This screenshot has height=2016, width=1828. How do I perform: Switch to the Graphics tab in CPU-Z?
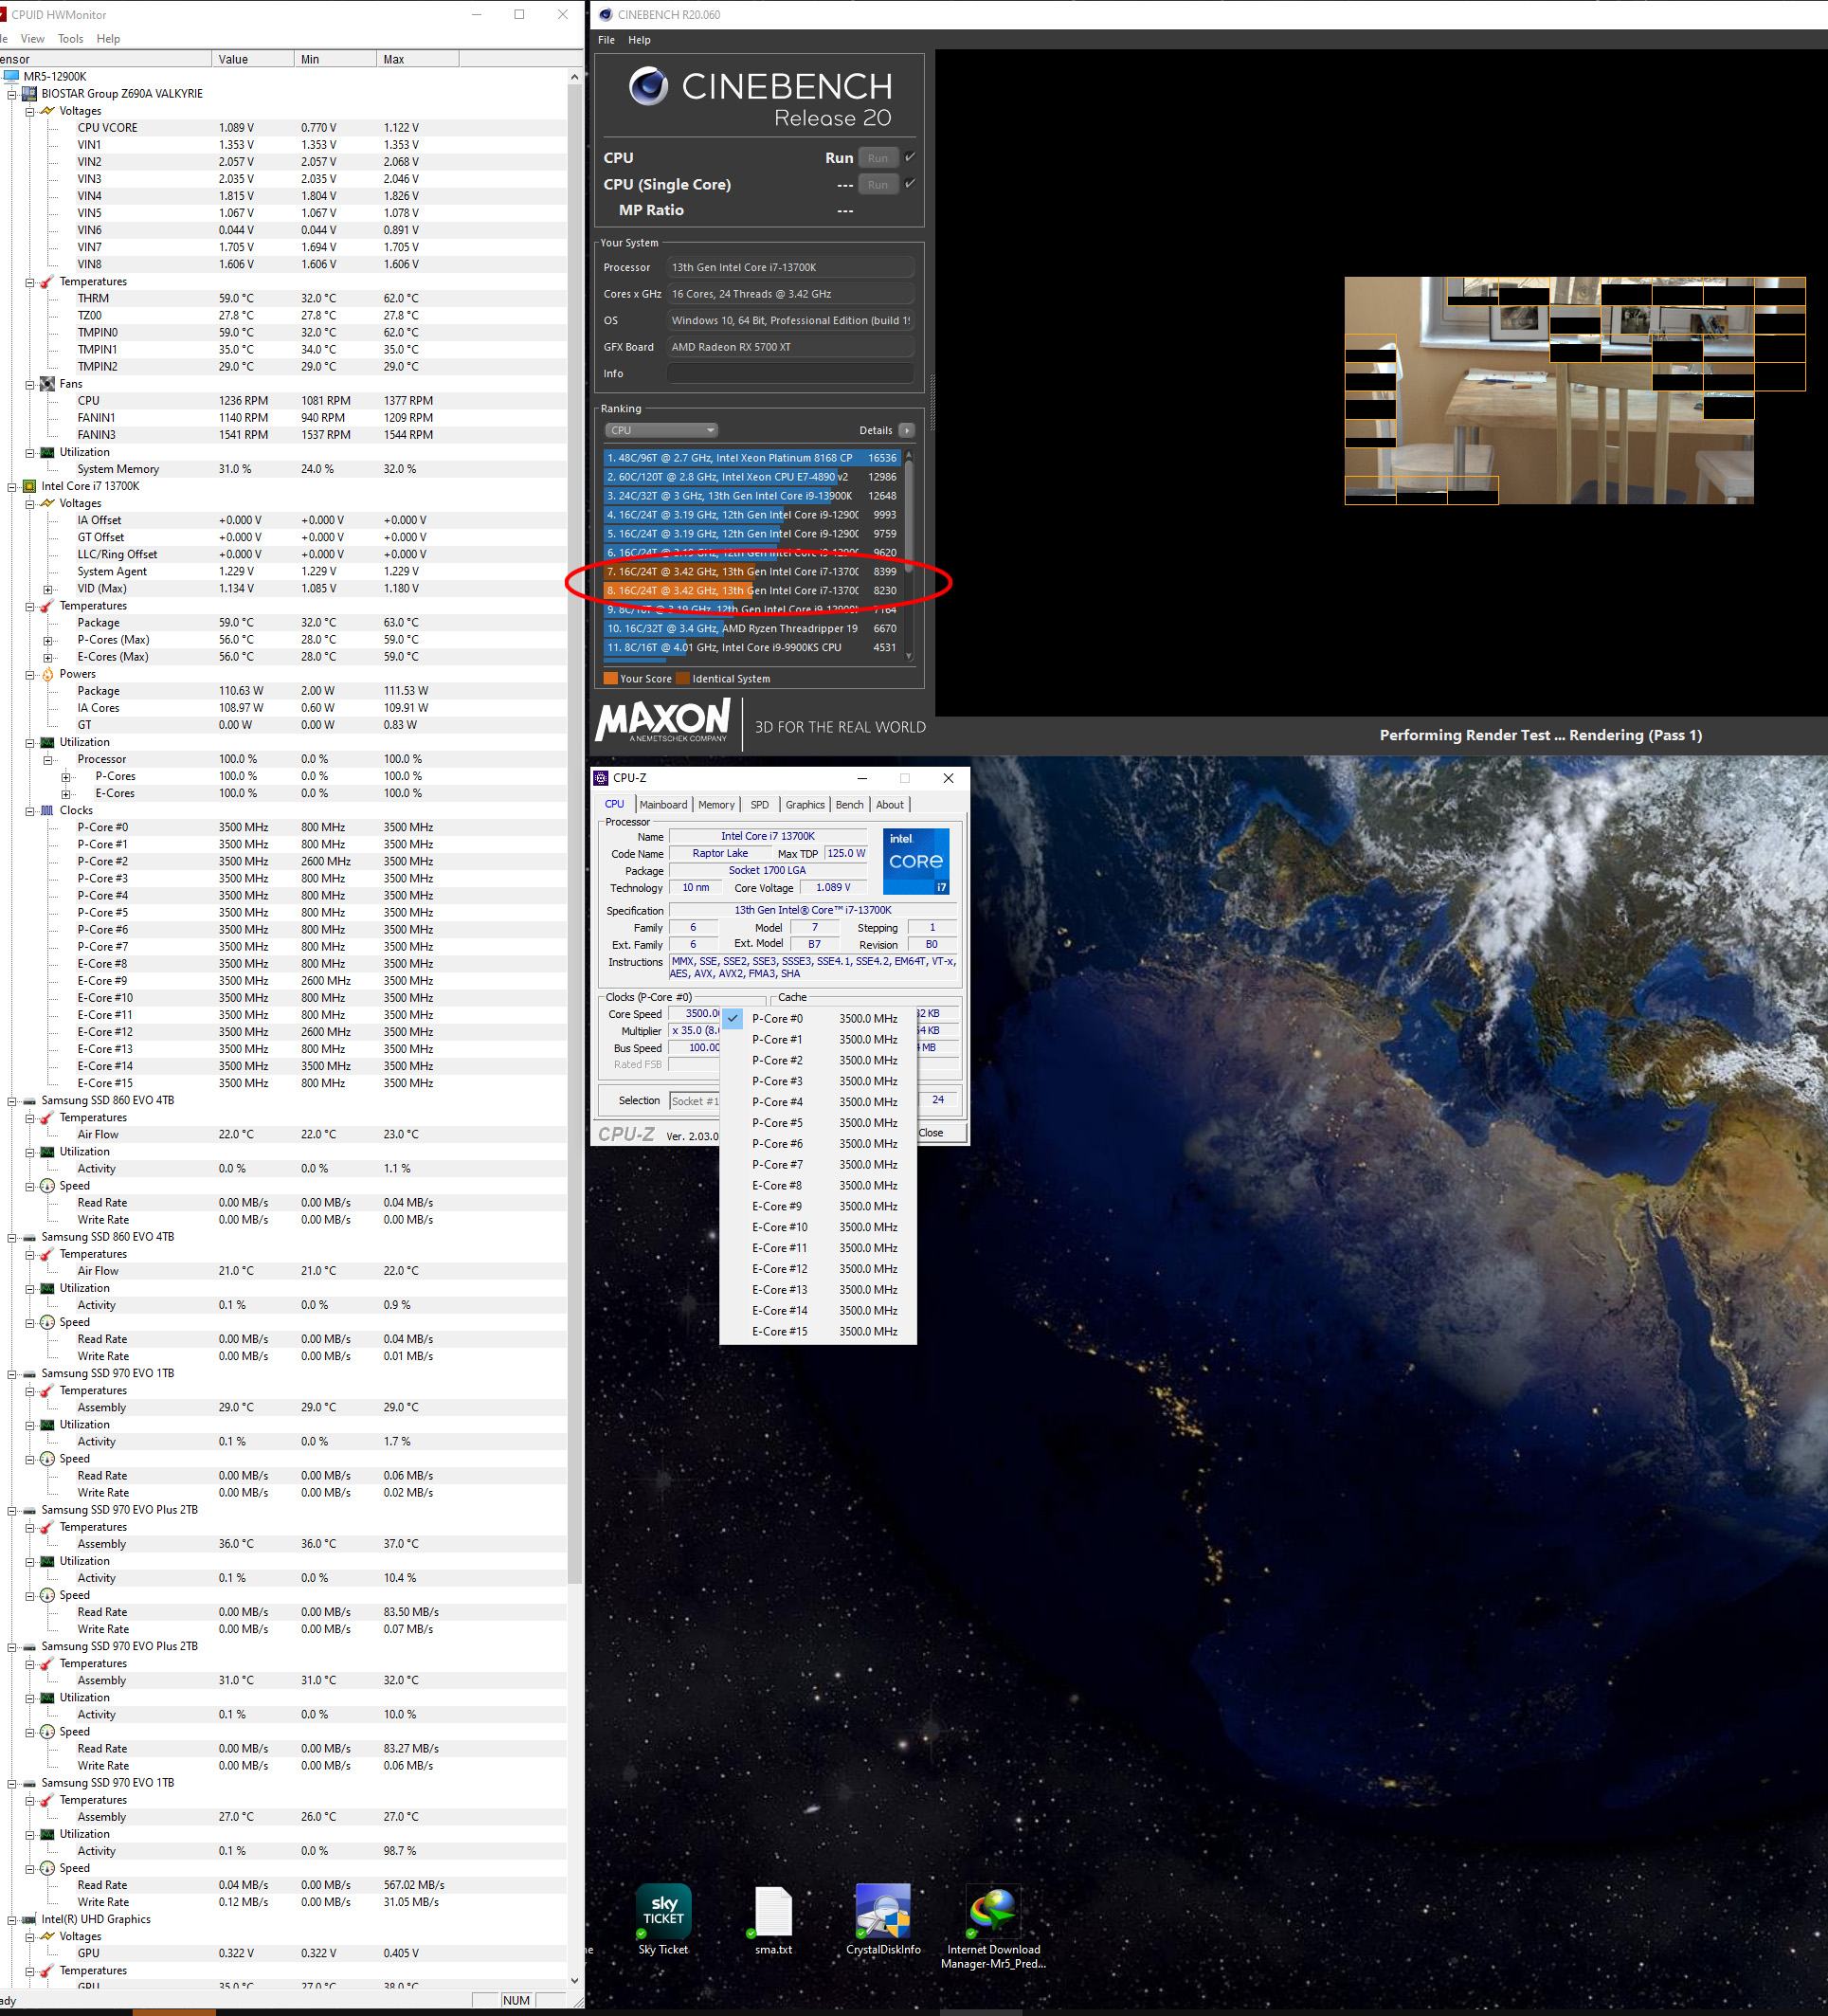[x=805, y=805]
